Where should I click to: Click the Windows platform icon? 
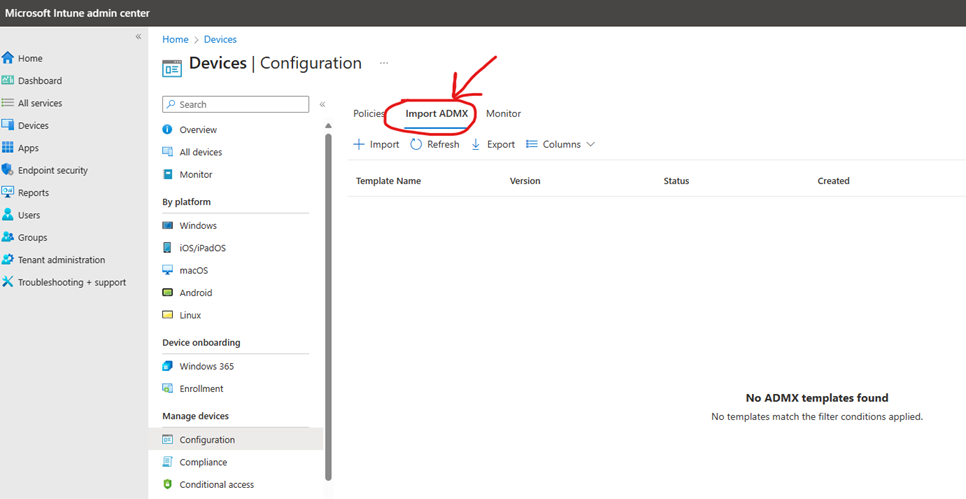pyautogui.click(x=167, y=225)
